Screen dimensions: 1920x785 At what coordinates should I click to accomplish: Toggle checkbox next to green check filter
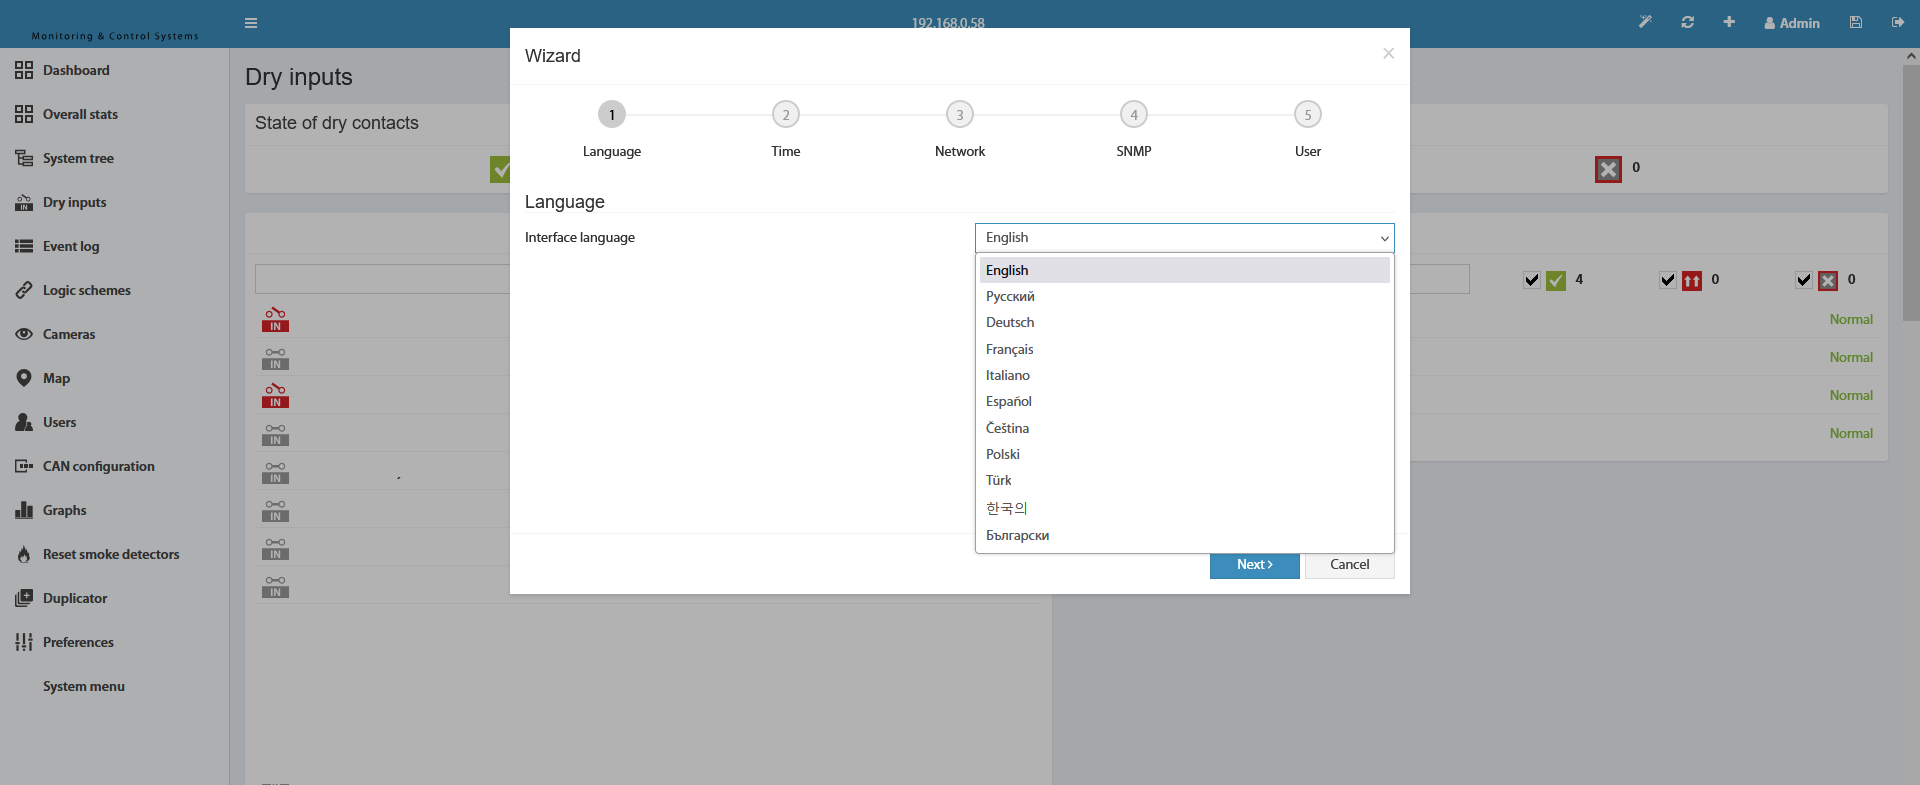click(x=1532, y=280)
